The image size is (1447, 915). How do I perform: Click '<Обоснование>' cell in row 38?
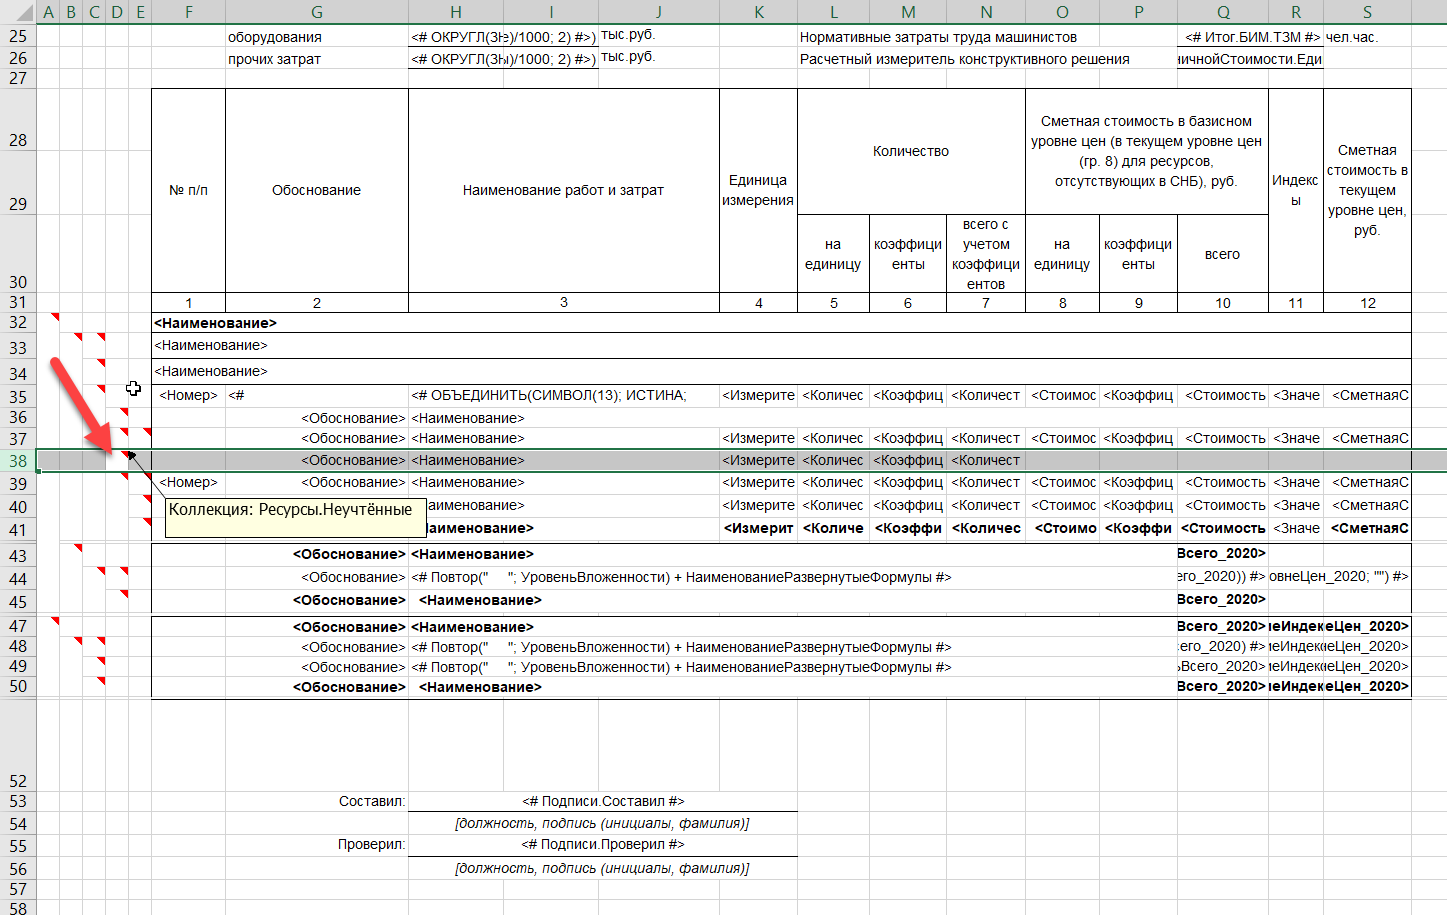[317, 460]
